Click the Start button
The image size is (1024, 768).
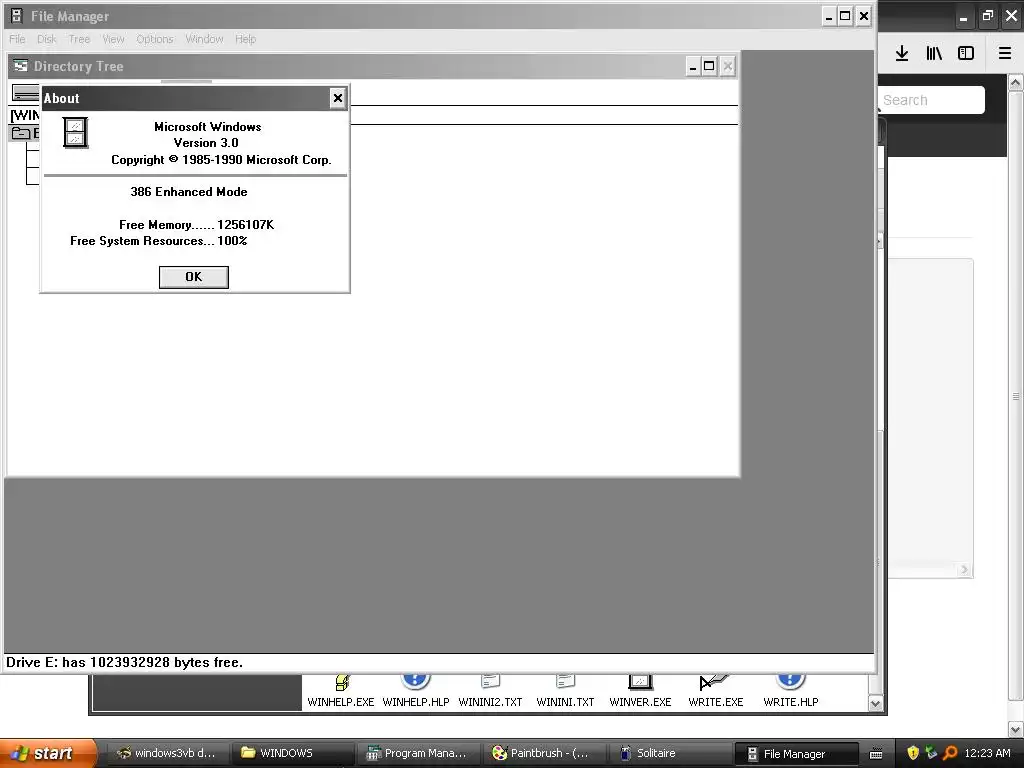48,753
